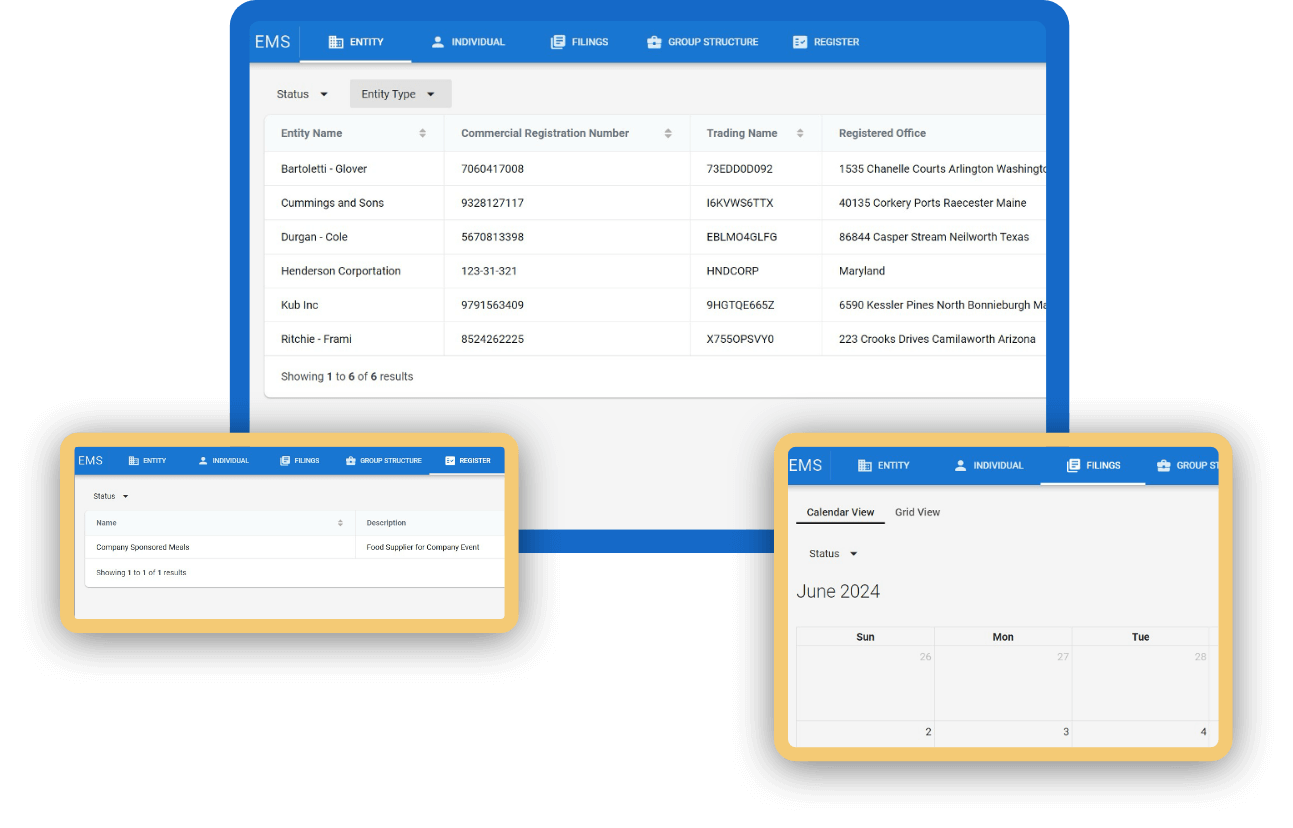Click the Filings icon in the calendar window
This screenshot has width=1293, height=828.
point(1073,465)
